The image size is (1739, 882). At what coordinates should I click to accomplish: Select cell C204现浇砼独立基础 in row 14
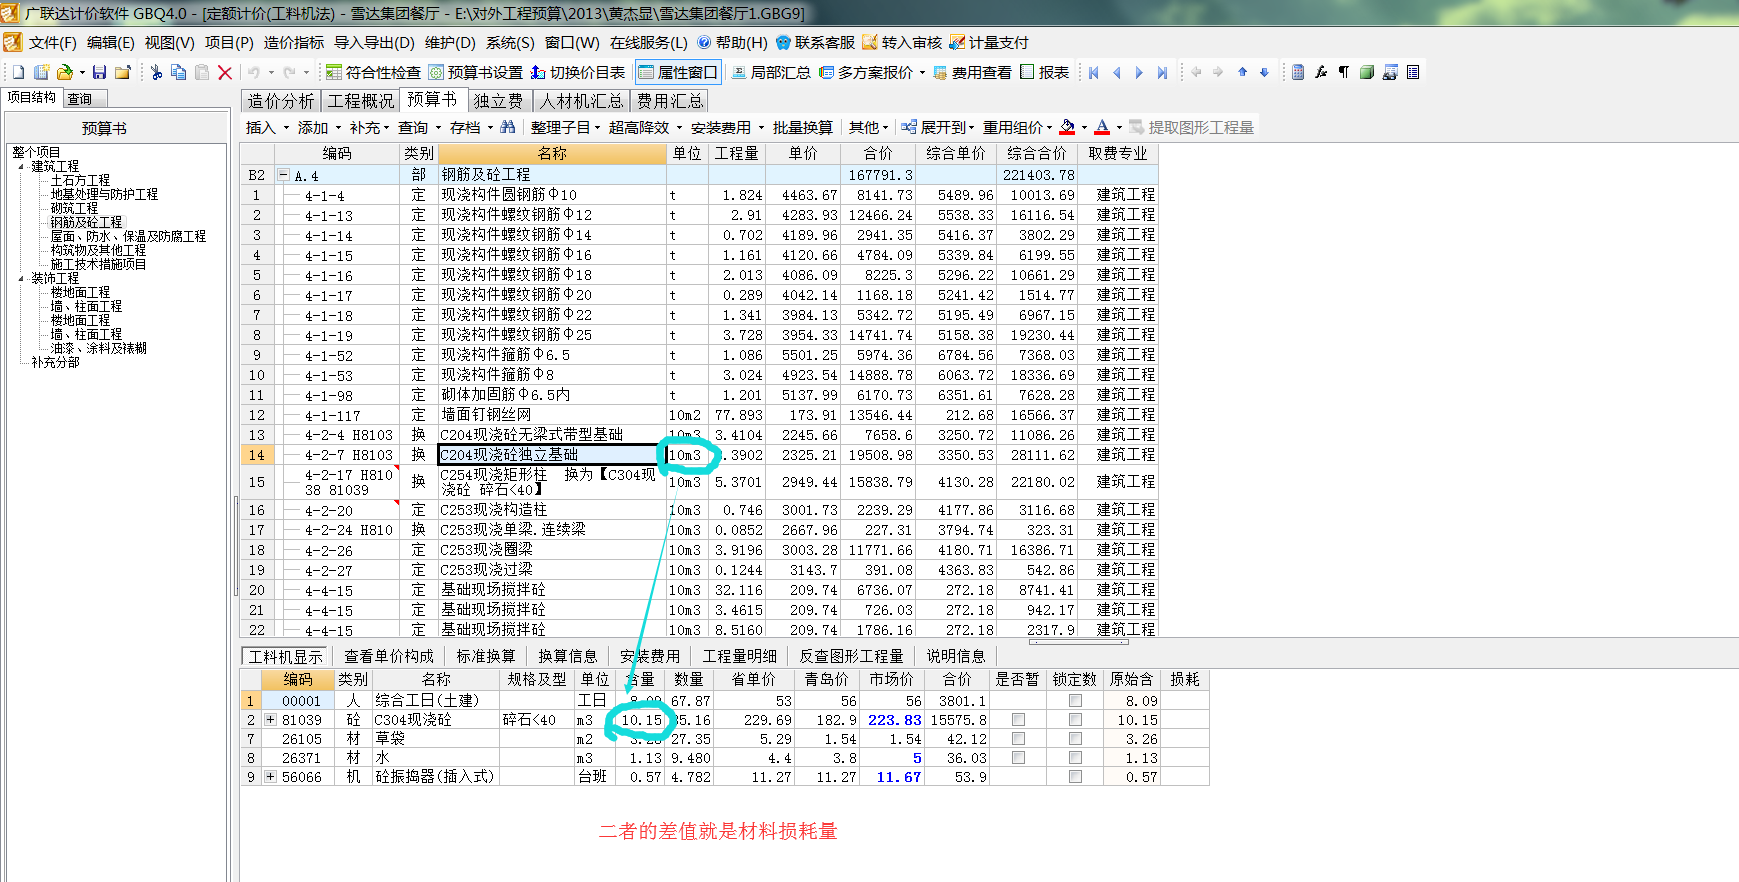[x=551, y=455]
